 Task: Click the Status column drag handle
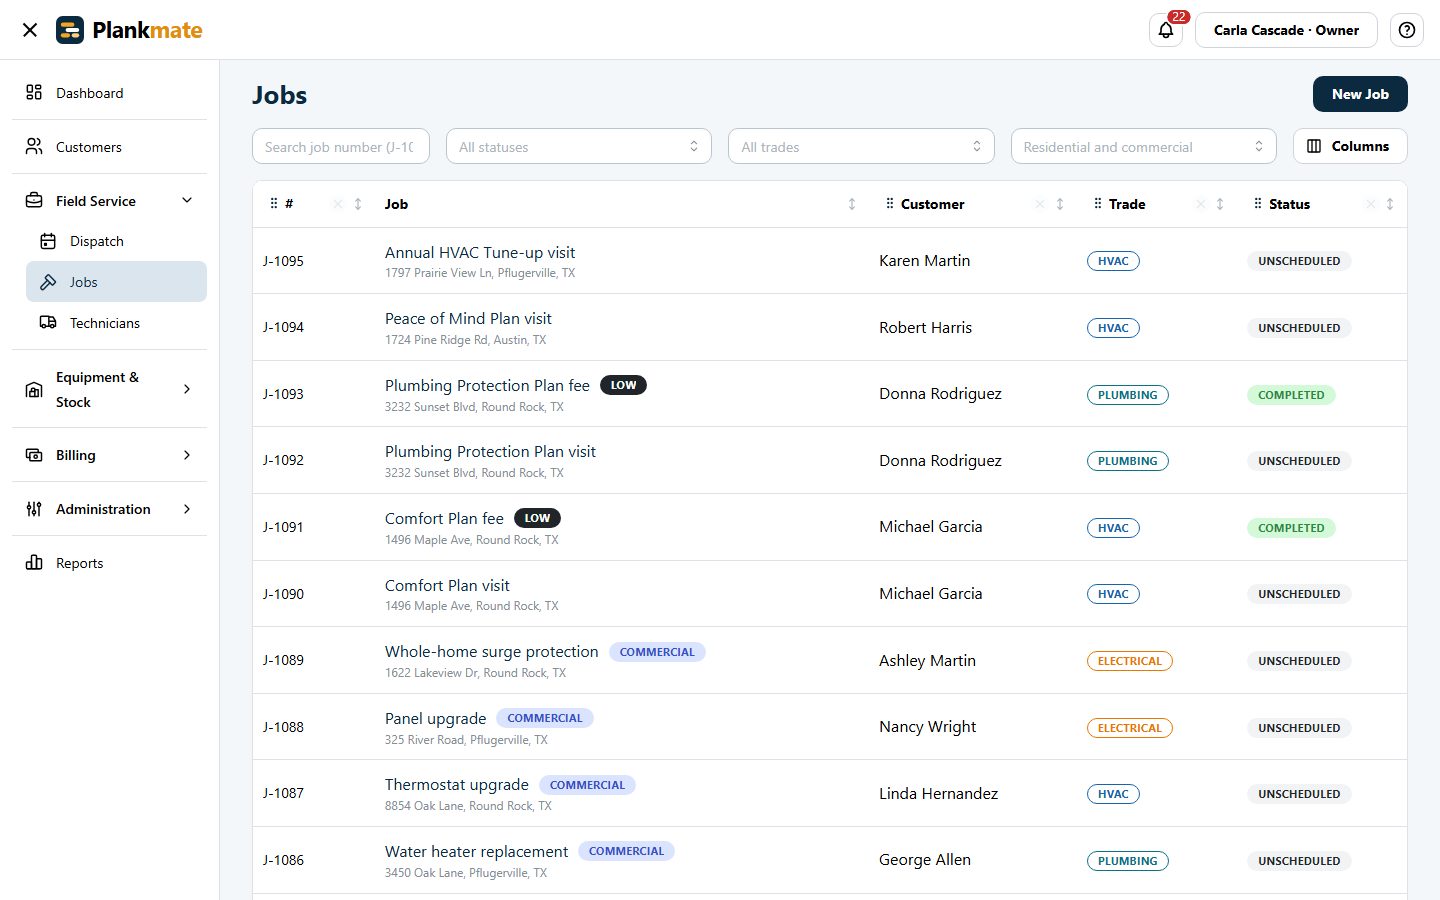(x=1258, y=204)
